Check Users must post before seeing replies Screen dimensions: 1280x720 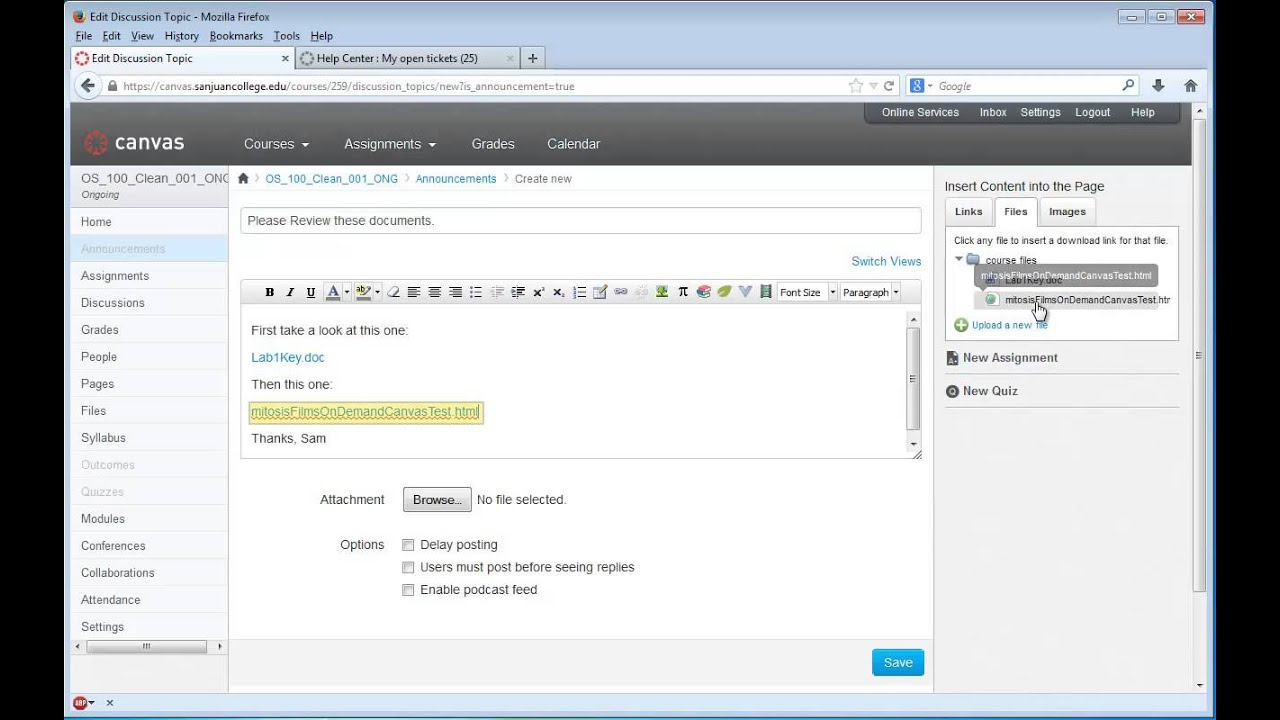click(x=408, y=567)
